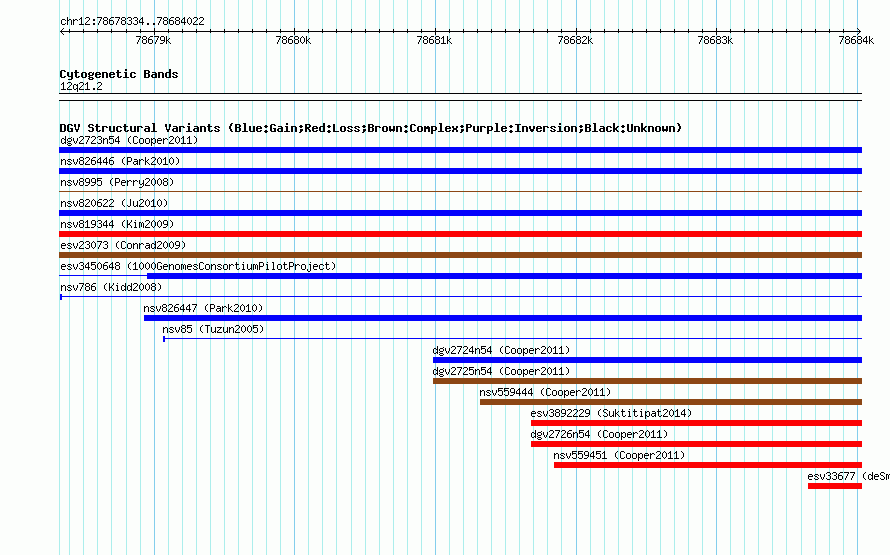Click dgv2725n54 (Cooper2011) label

[501, 371]
